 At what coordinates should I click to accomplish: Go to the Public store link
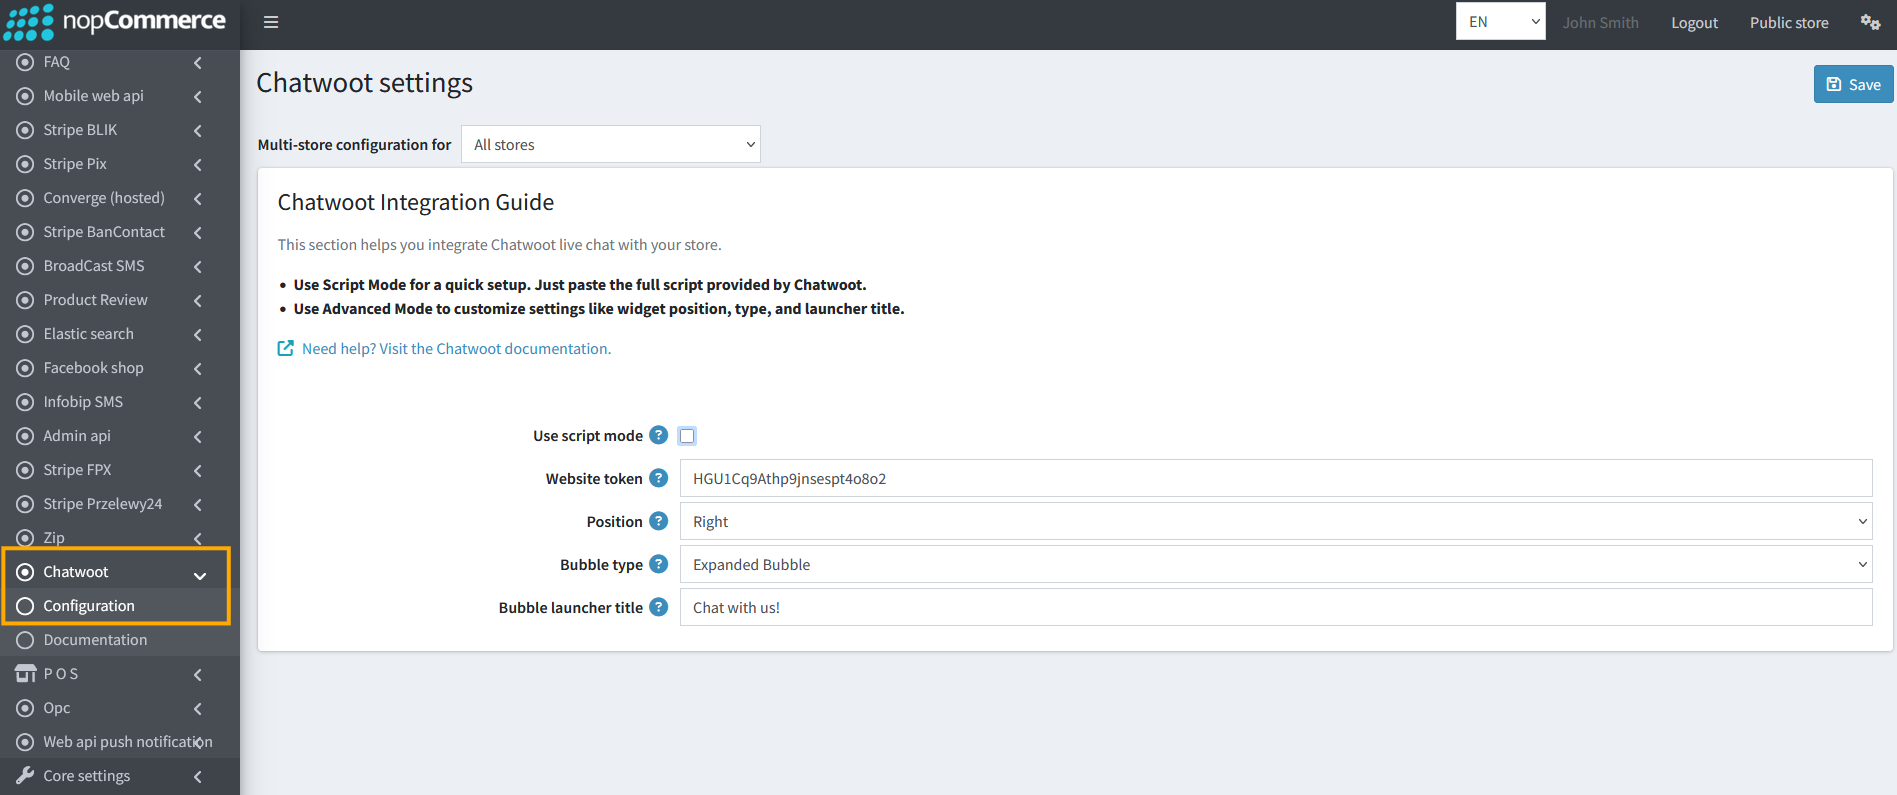coord(1789,22)
